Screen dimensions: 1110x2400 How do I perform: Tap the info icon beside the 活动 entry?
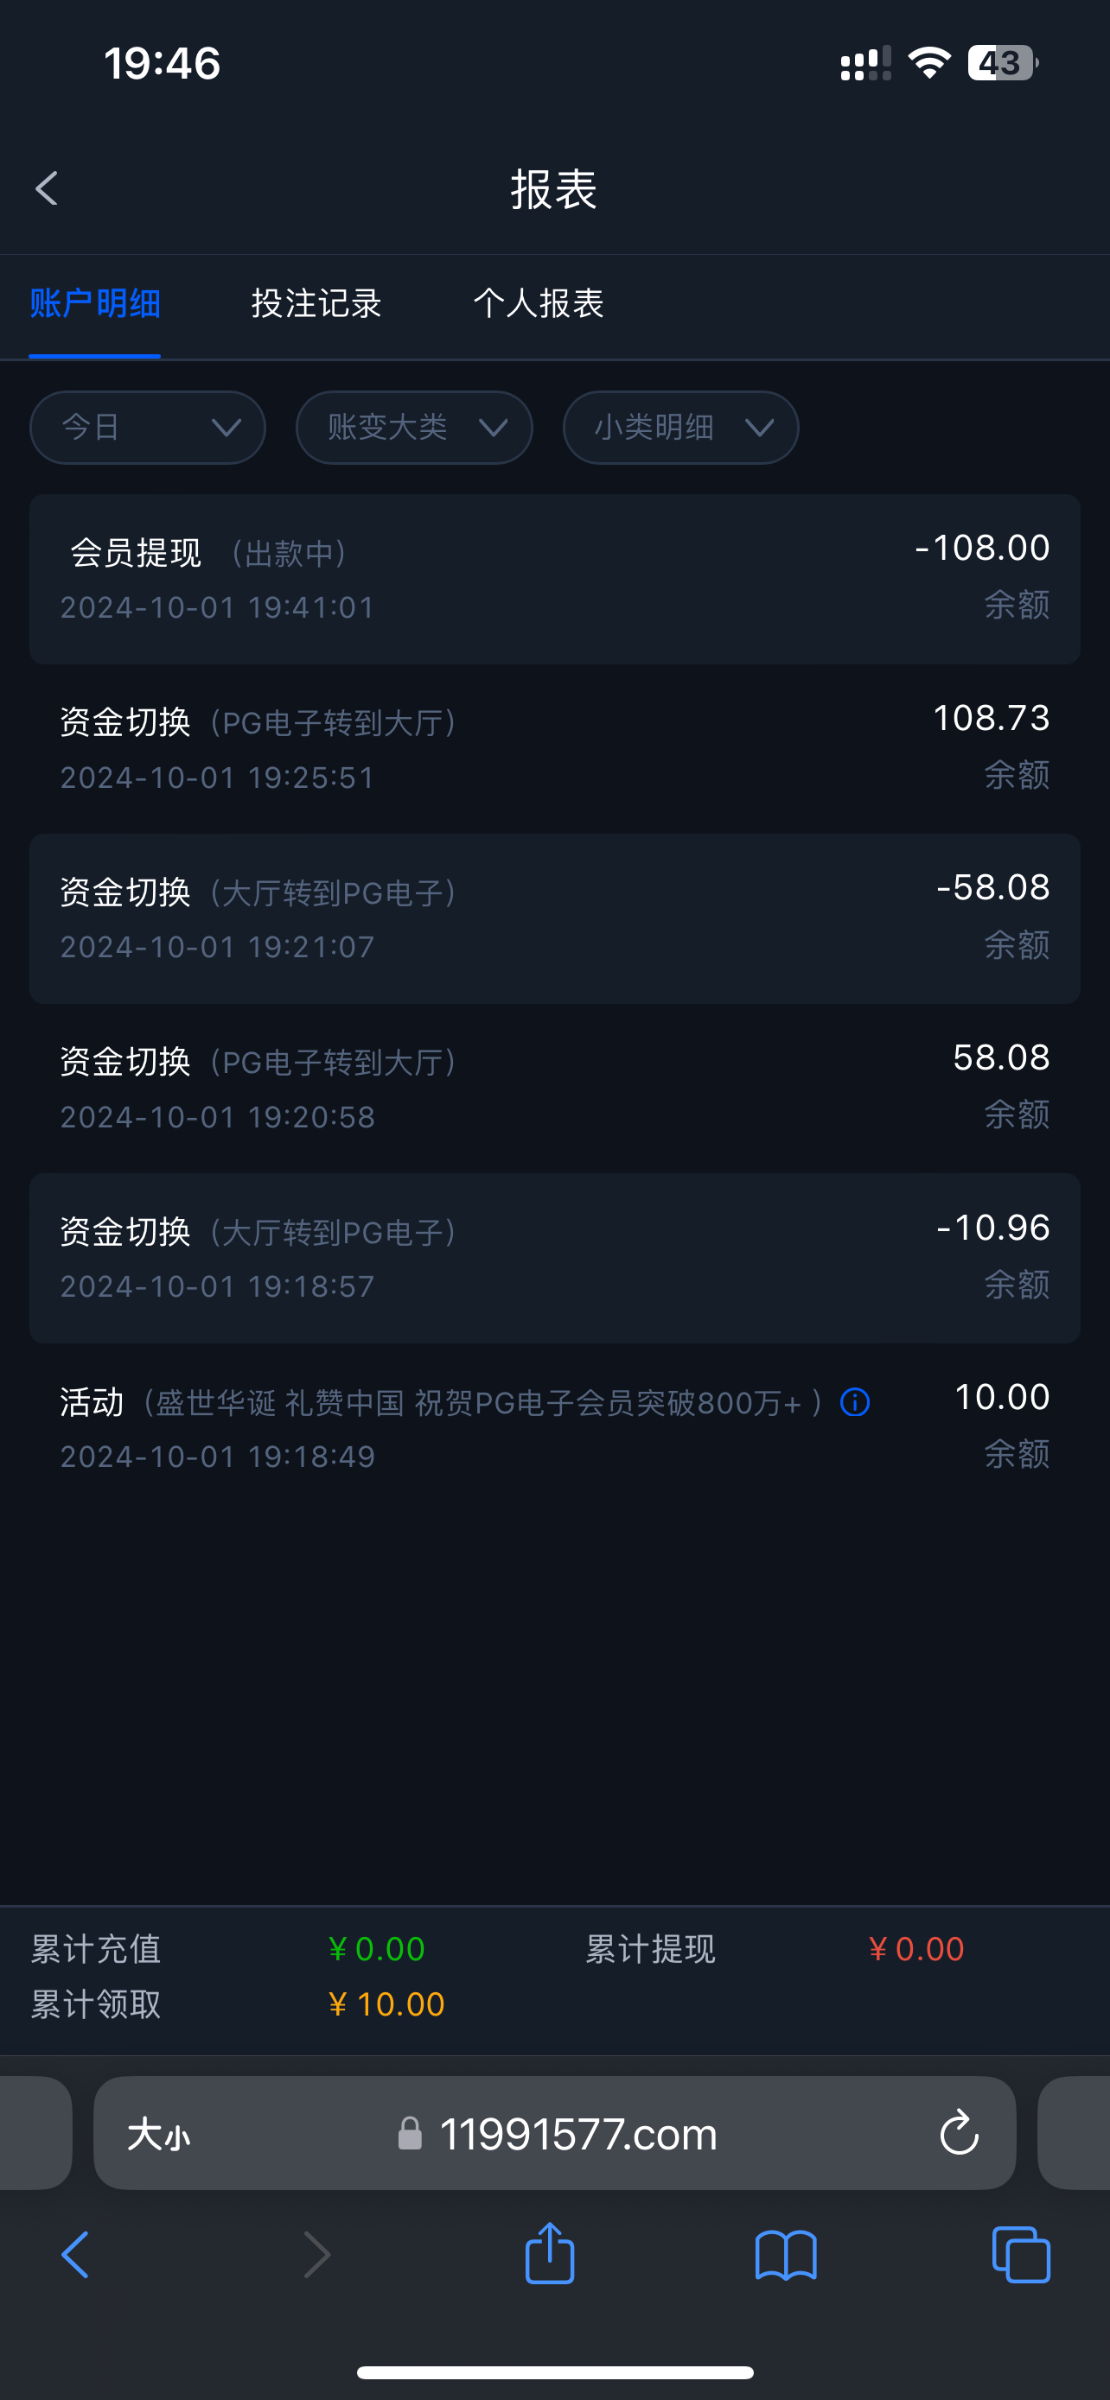pyautogui.click(x=855, y=1402)
